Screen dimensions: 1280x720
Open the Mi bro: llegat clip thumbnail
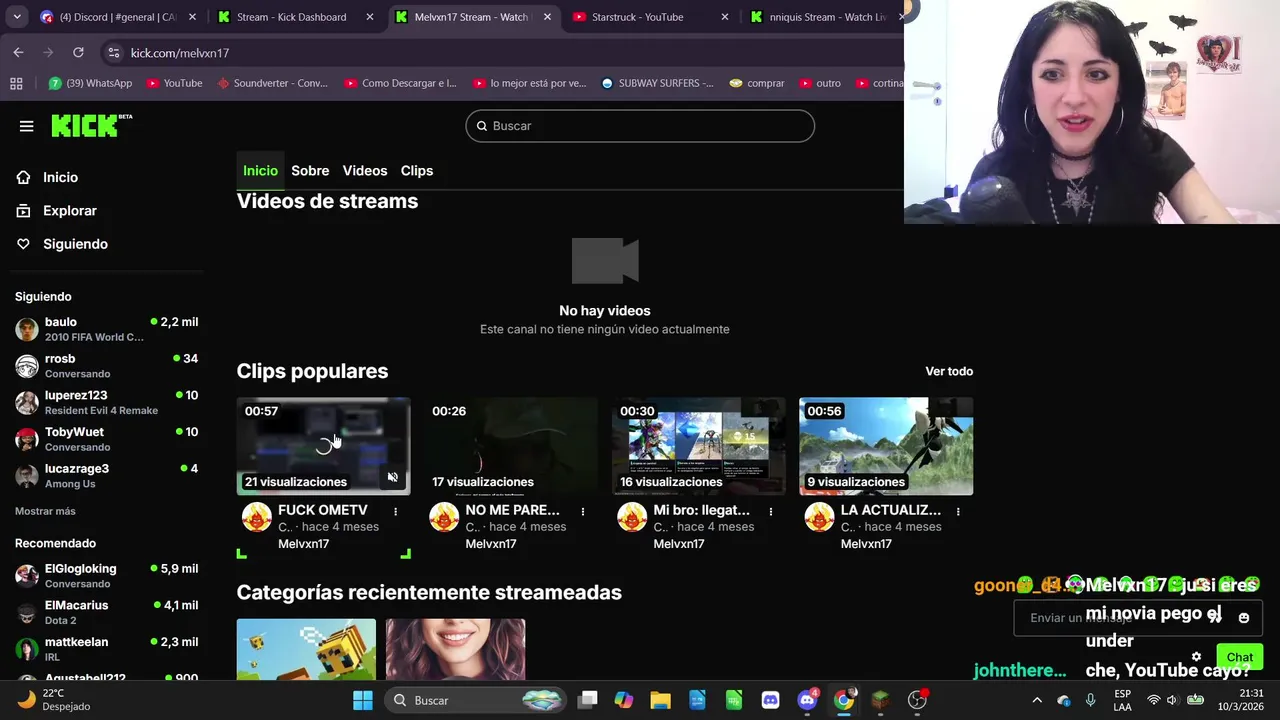coord(699,446)
